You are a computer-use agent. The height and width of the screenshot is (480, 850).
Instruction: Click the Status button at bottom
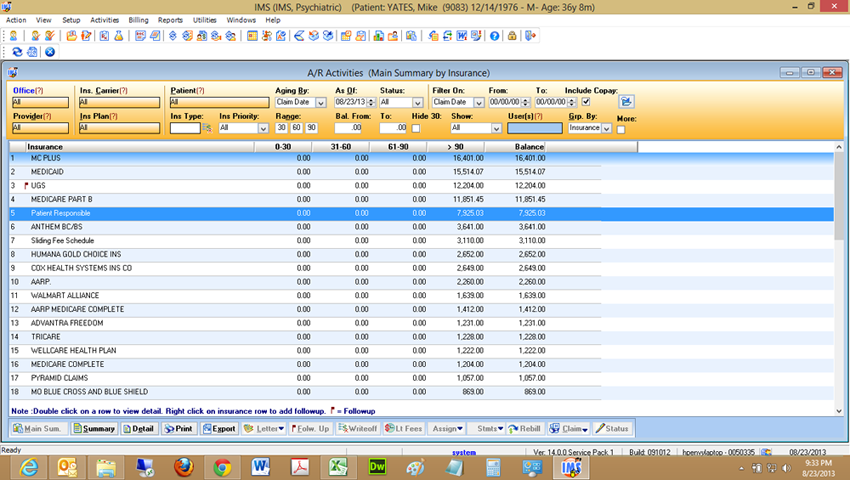click(612, 428)
